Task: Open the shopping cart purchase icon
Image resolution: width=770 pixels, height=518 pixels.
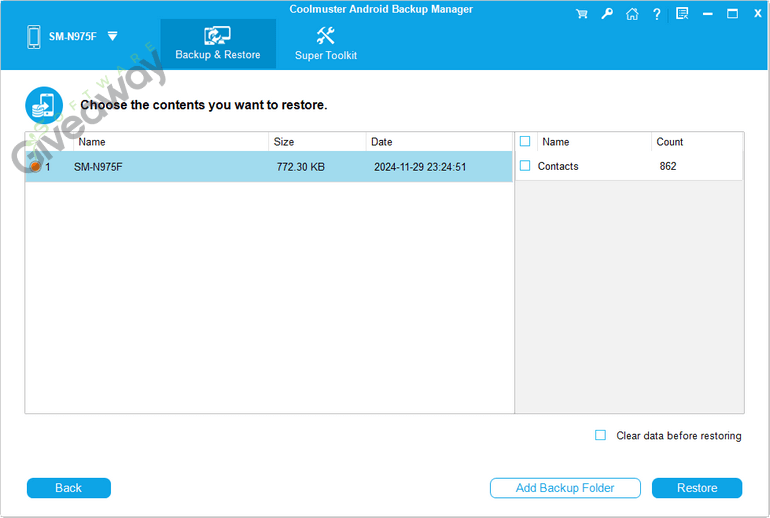Action: (x=582, y=14)
